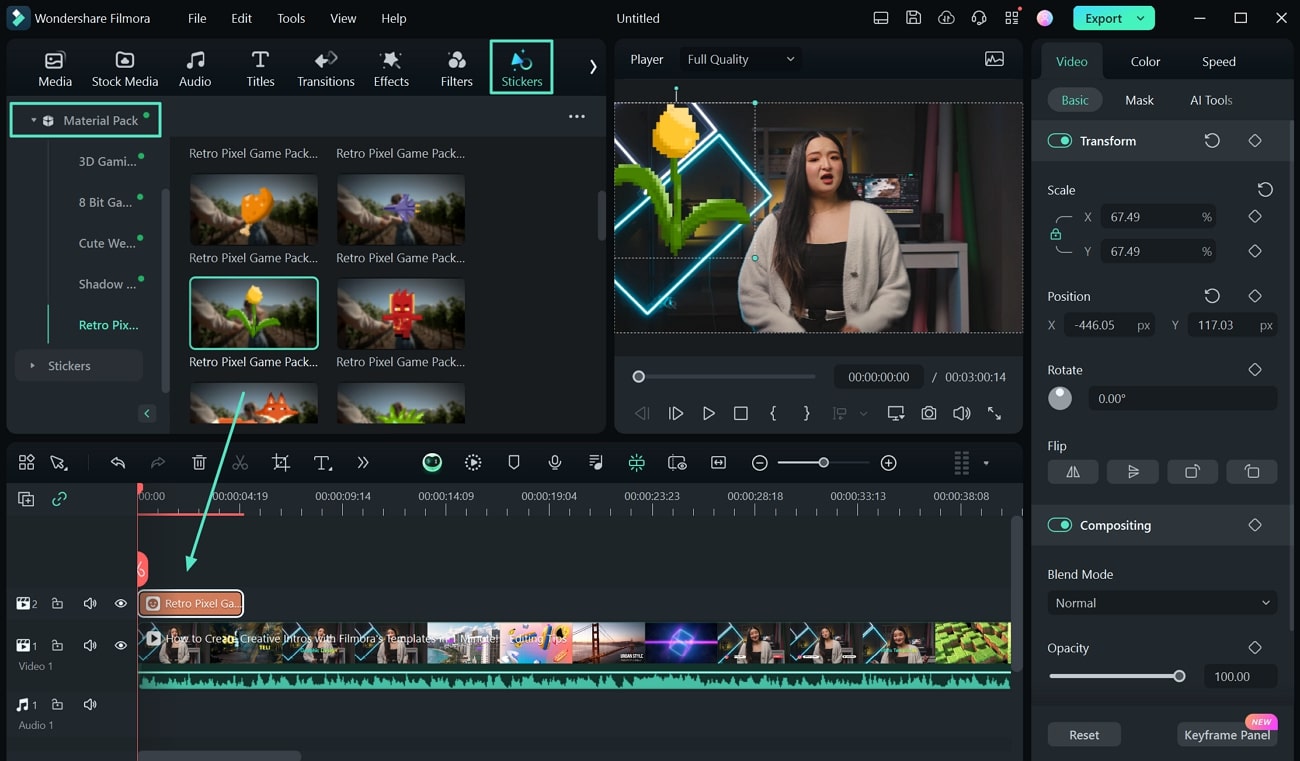Select the crop tool in the timeline toolbar
Viewport: 1300px width, 761px height.
tap(281, 462)
